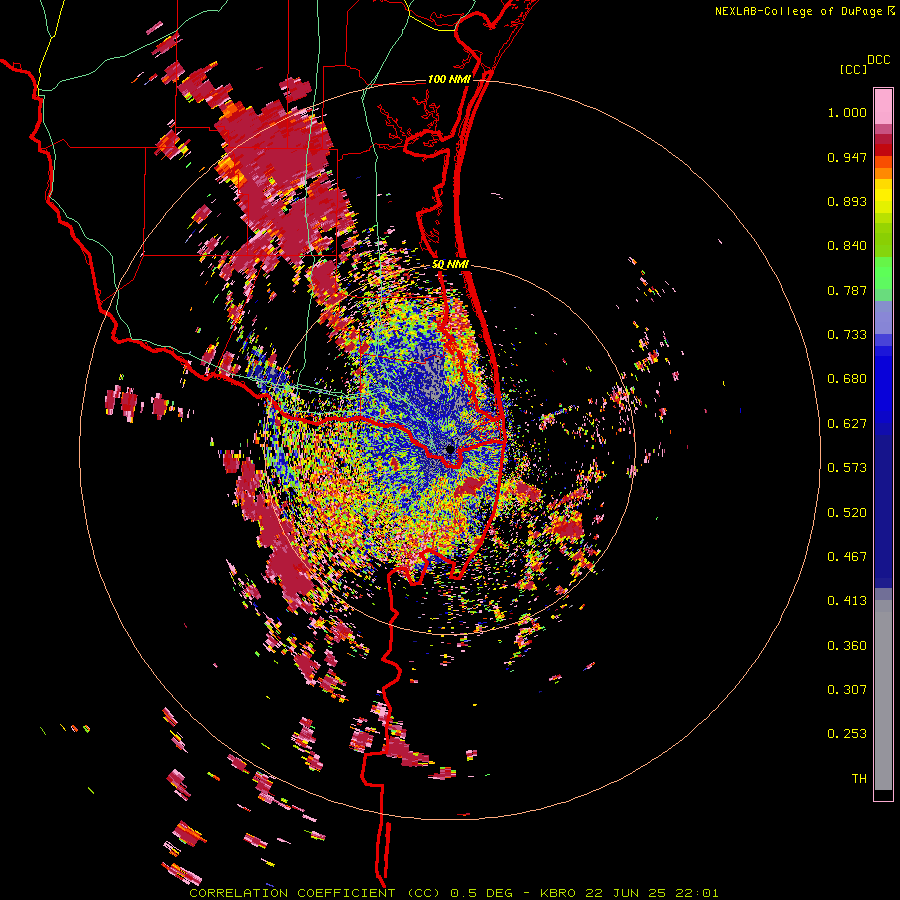Click the 0.360 colorbar value
Viewport: 900px width, 900px height.
(x=847, y=646)
